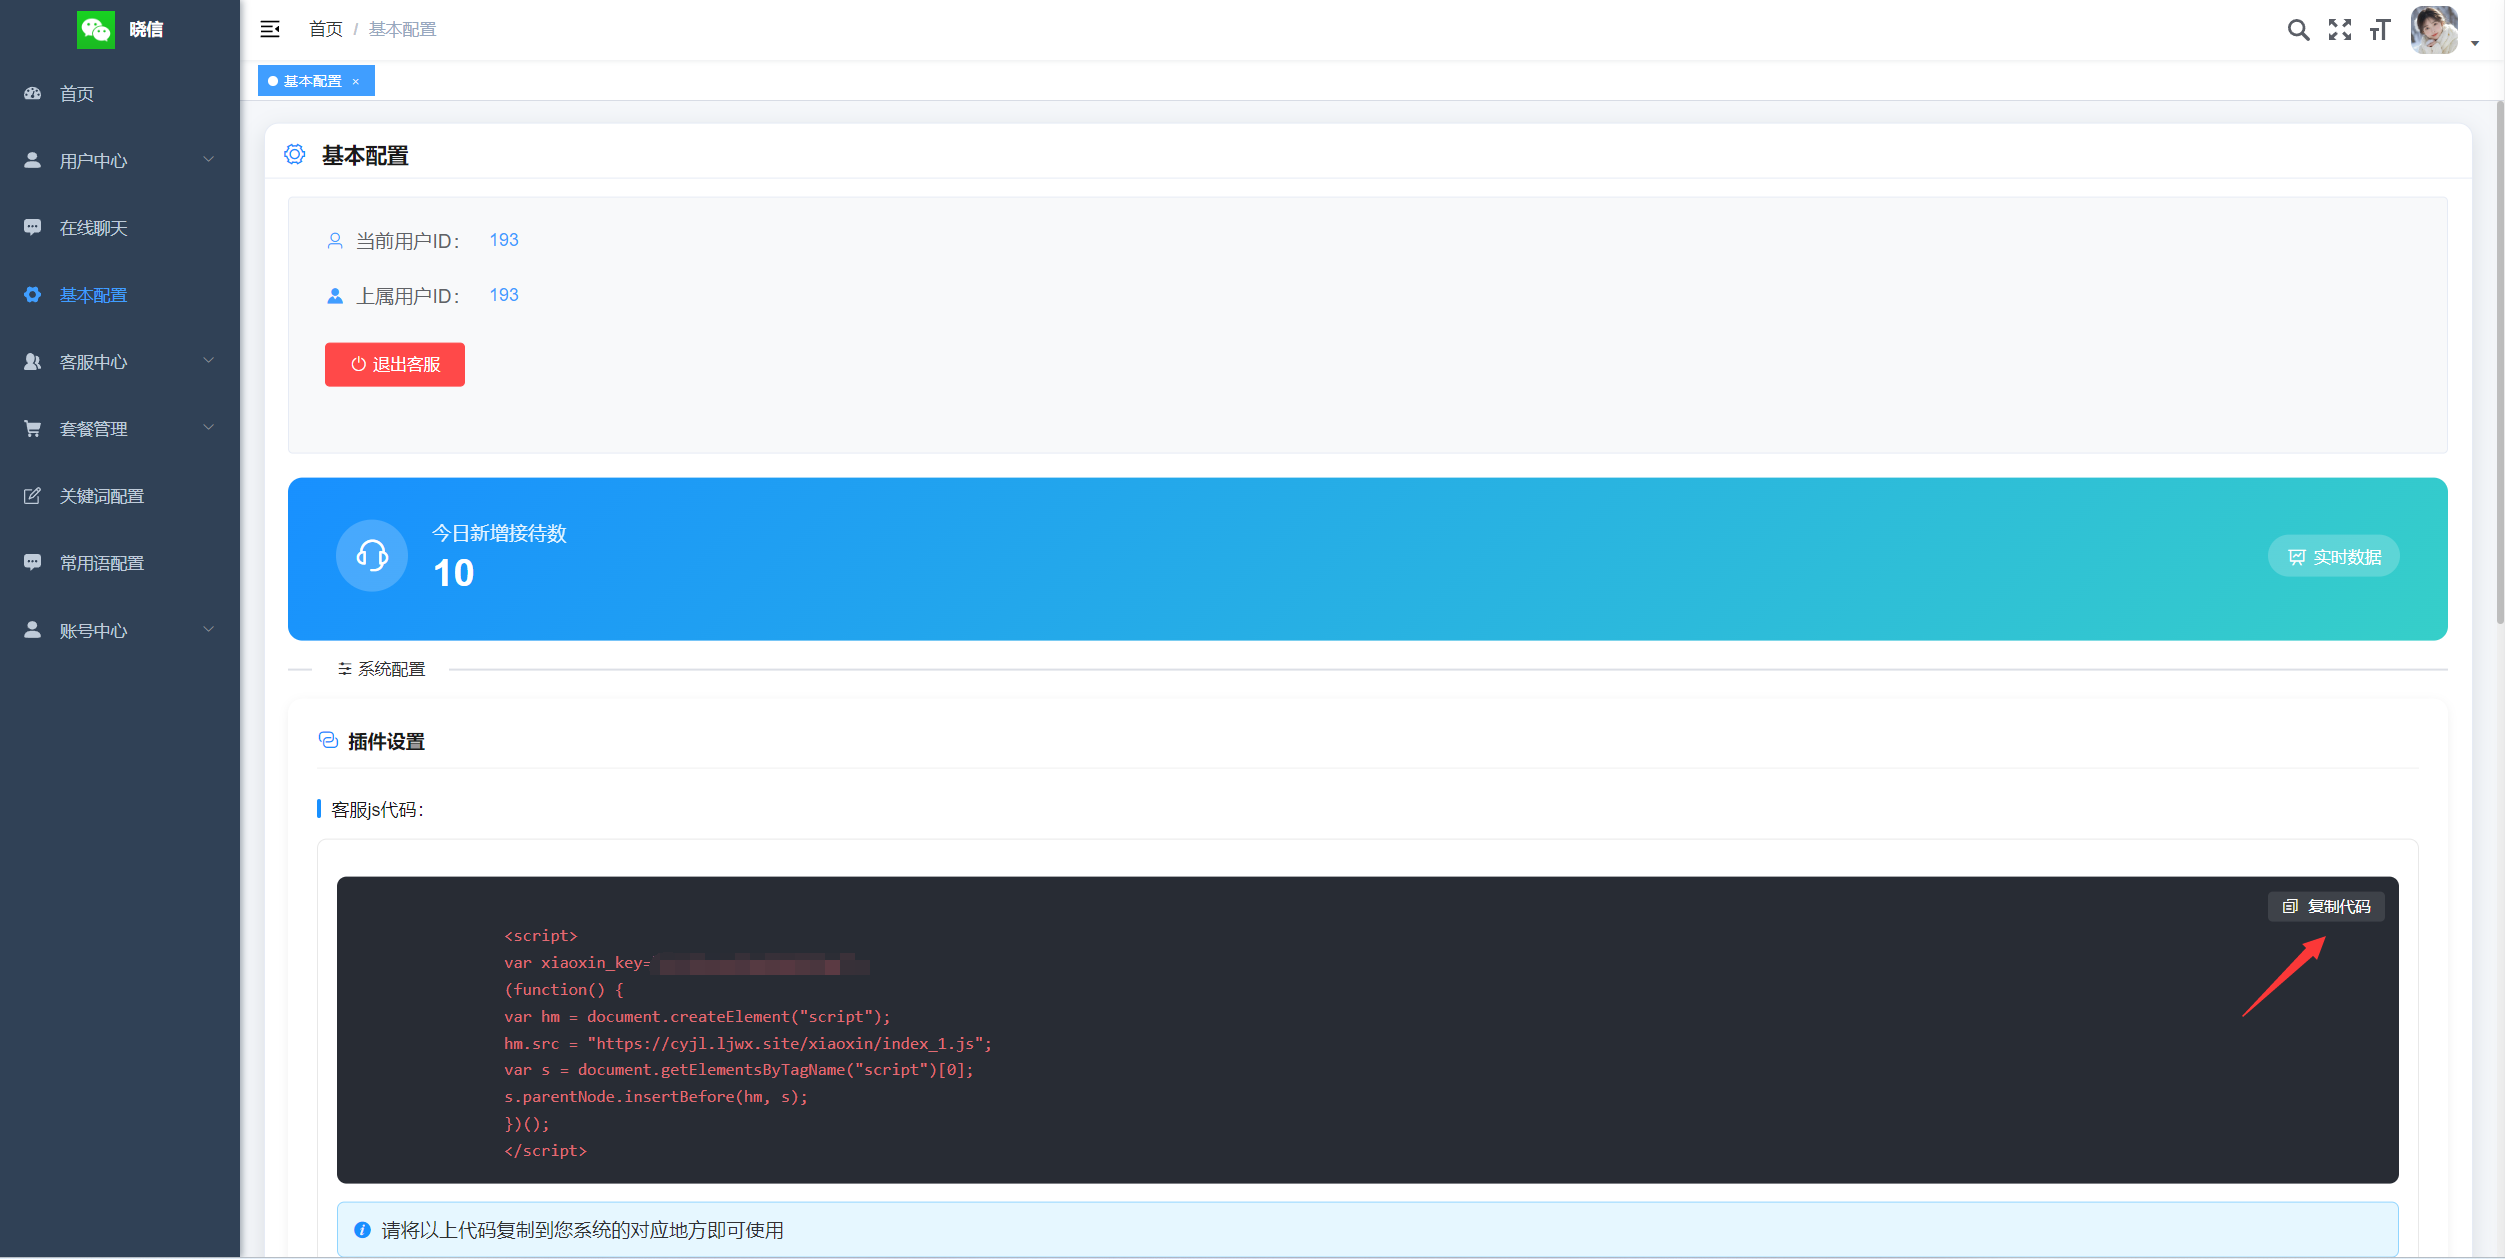
Task: Expand the 客服中心 chevron
Action: point(208,360)
